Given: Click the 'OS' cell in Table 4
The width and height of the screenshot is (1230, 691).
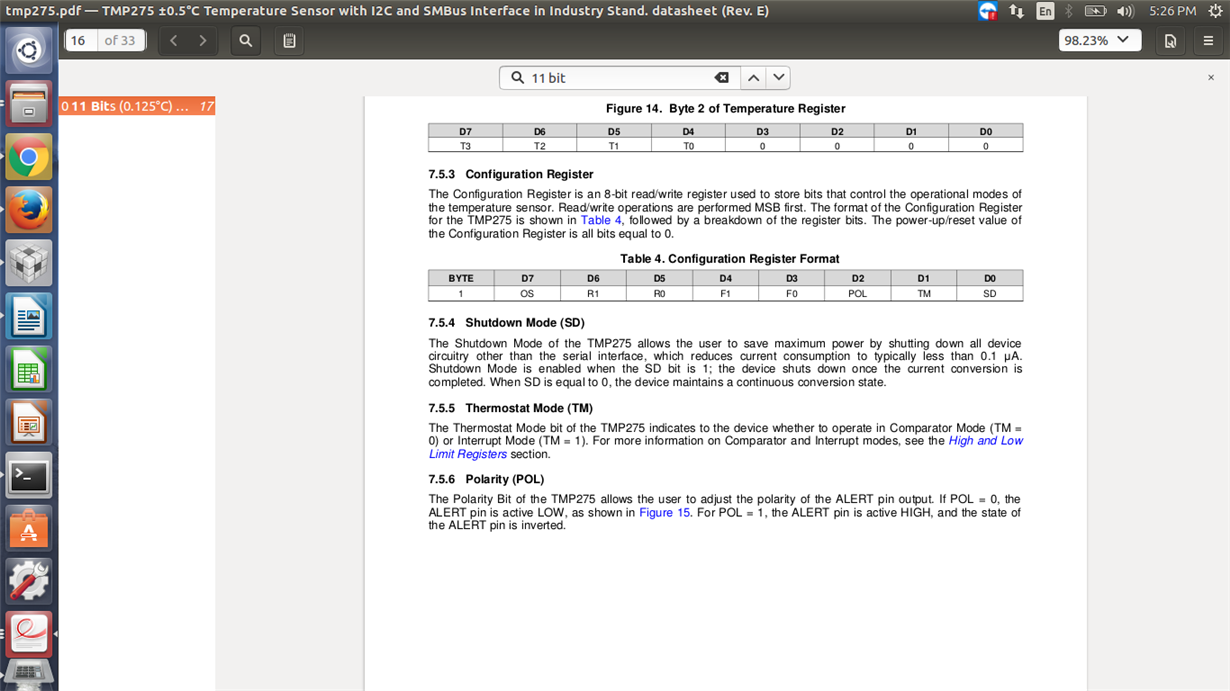Looking at the screenshot, I should click(x=527, y=294).
